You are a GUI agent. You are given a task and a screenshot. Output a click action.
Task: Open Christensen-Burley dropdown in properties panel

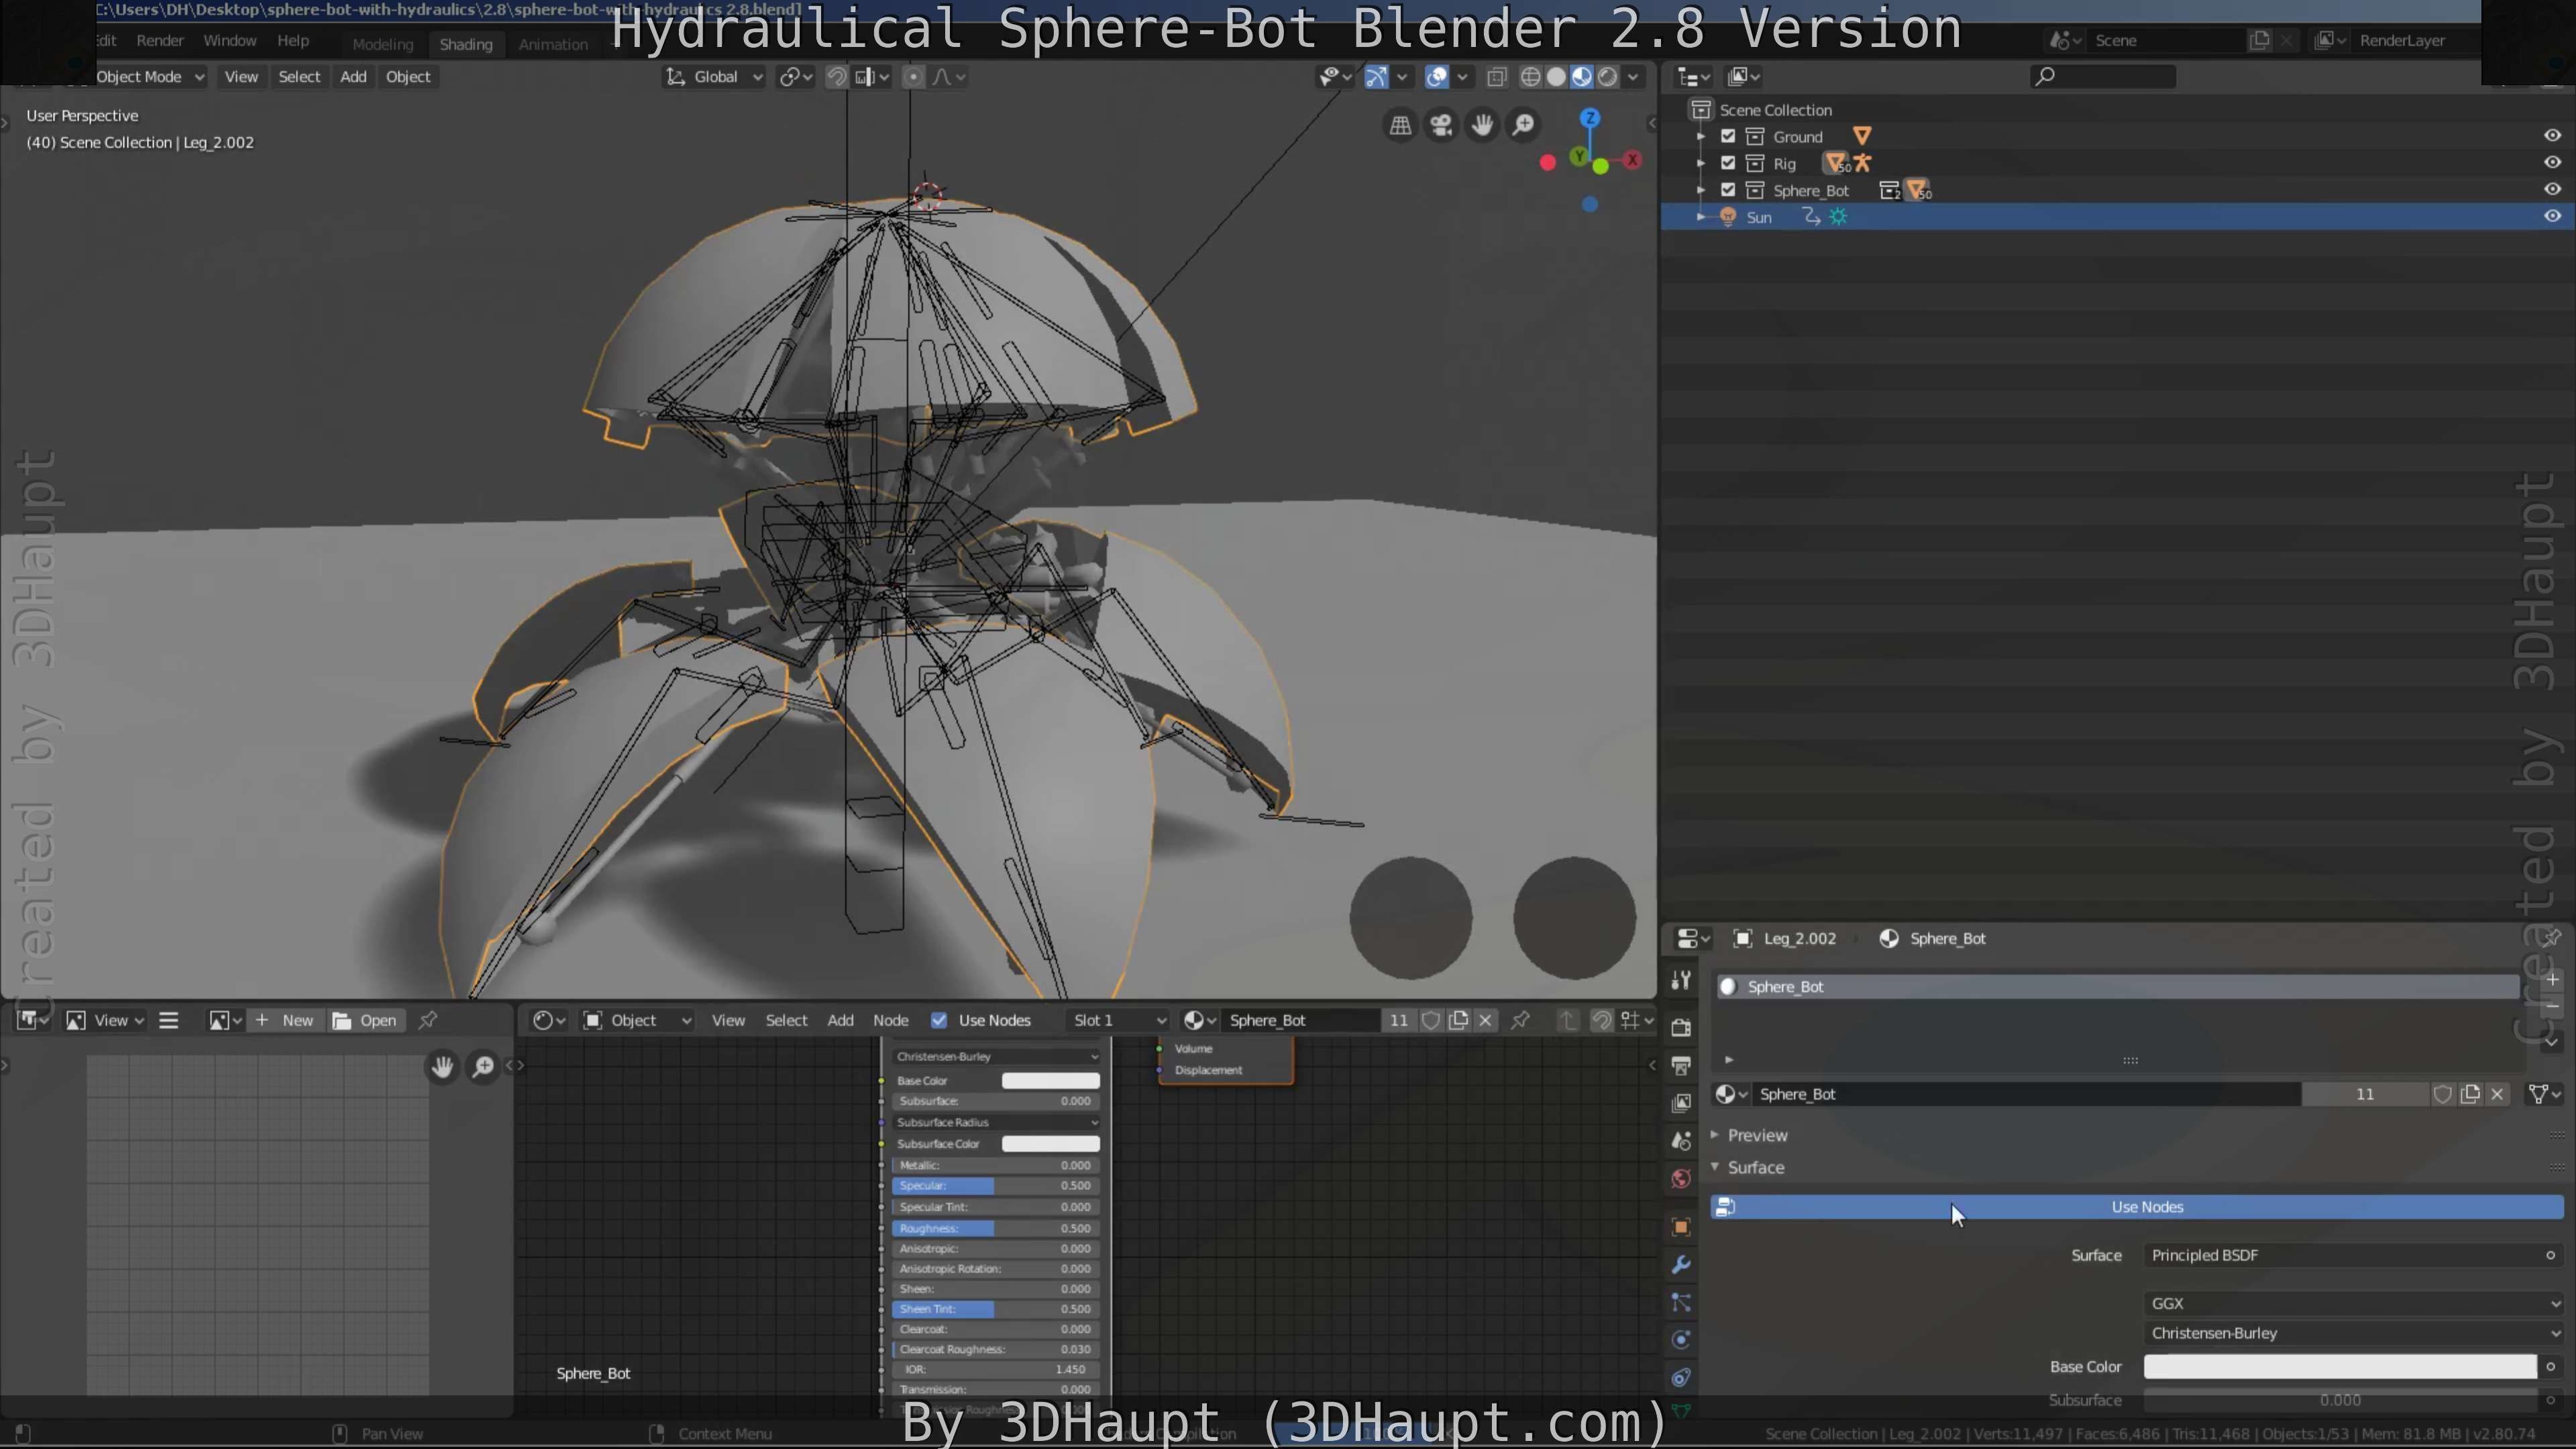tap(2353, 1334)
